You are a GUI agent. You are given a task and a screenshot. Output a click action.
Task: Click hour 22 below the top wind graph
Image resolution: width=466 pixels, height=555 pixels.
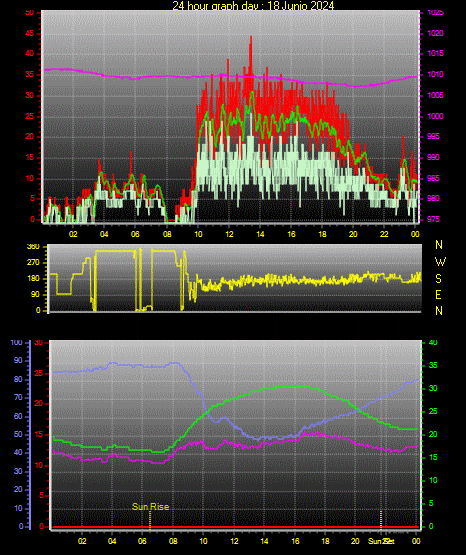pos(384,234)
